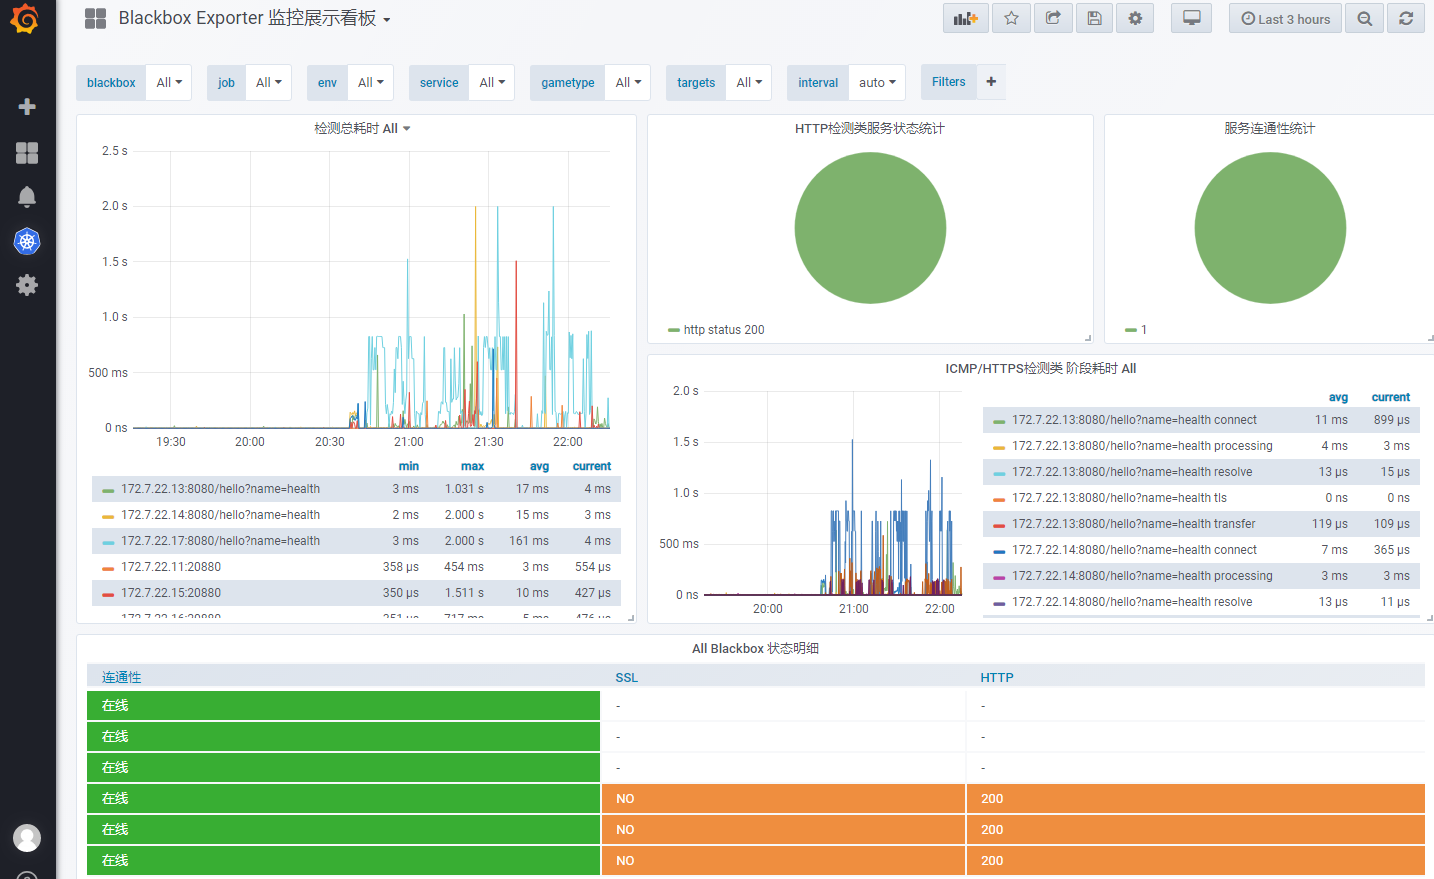Viewport: 1434px width, 879px height.
Task: Sort 阶段耗时 legend by current column
Action: pos(1390,397)
